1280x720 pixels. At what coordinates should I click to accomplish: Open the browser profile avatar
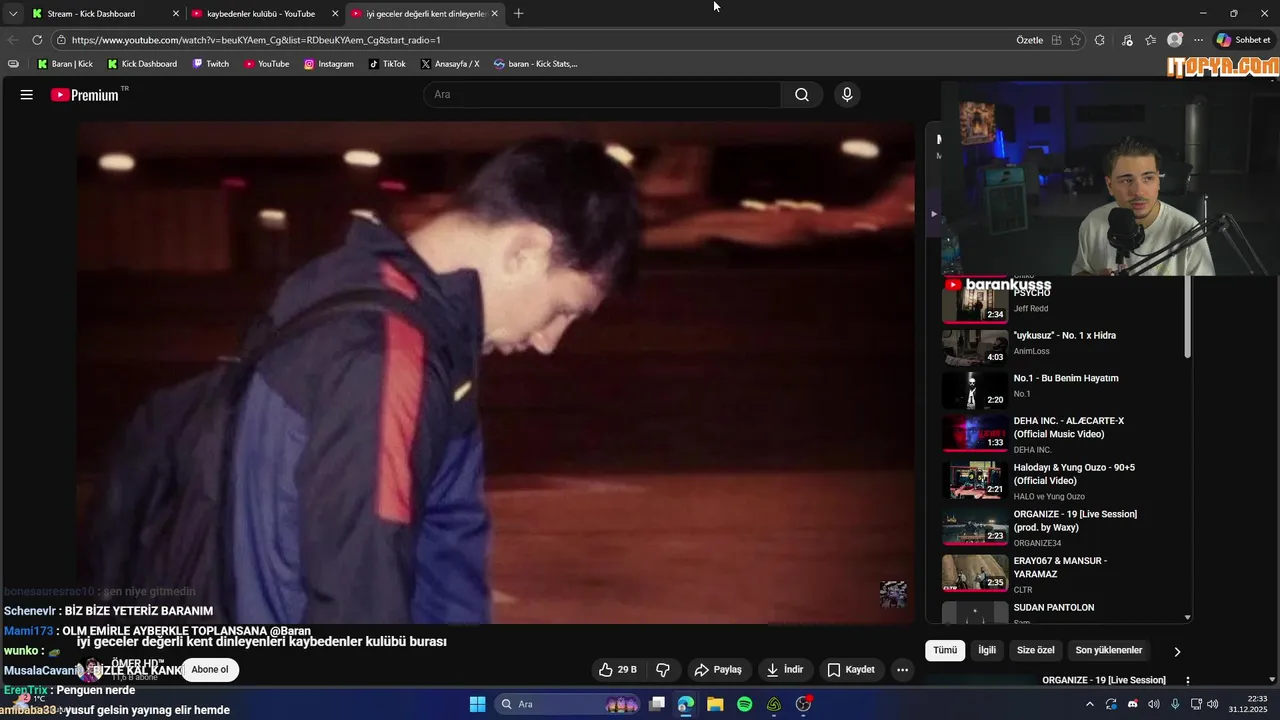1174,40
